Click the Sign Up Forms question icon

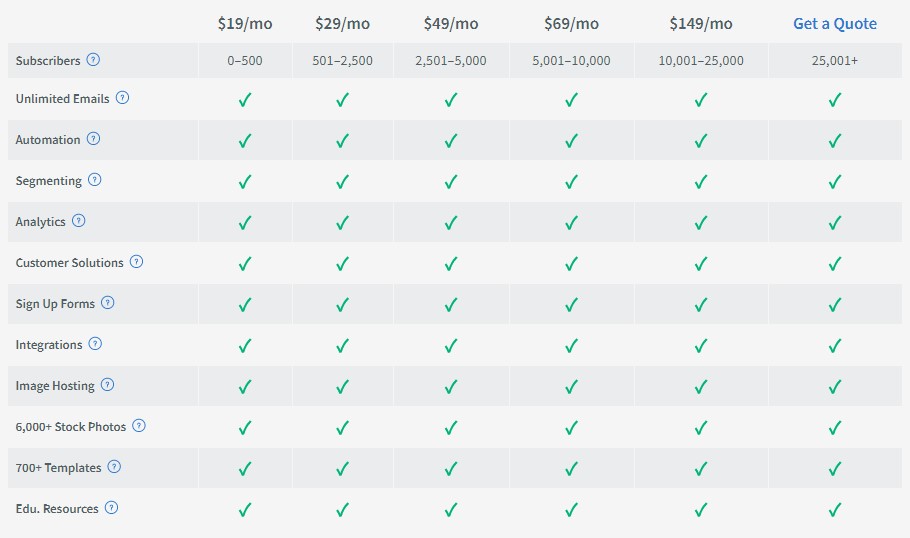point(107,303)
